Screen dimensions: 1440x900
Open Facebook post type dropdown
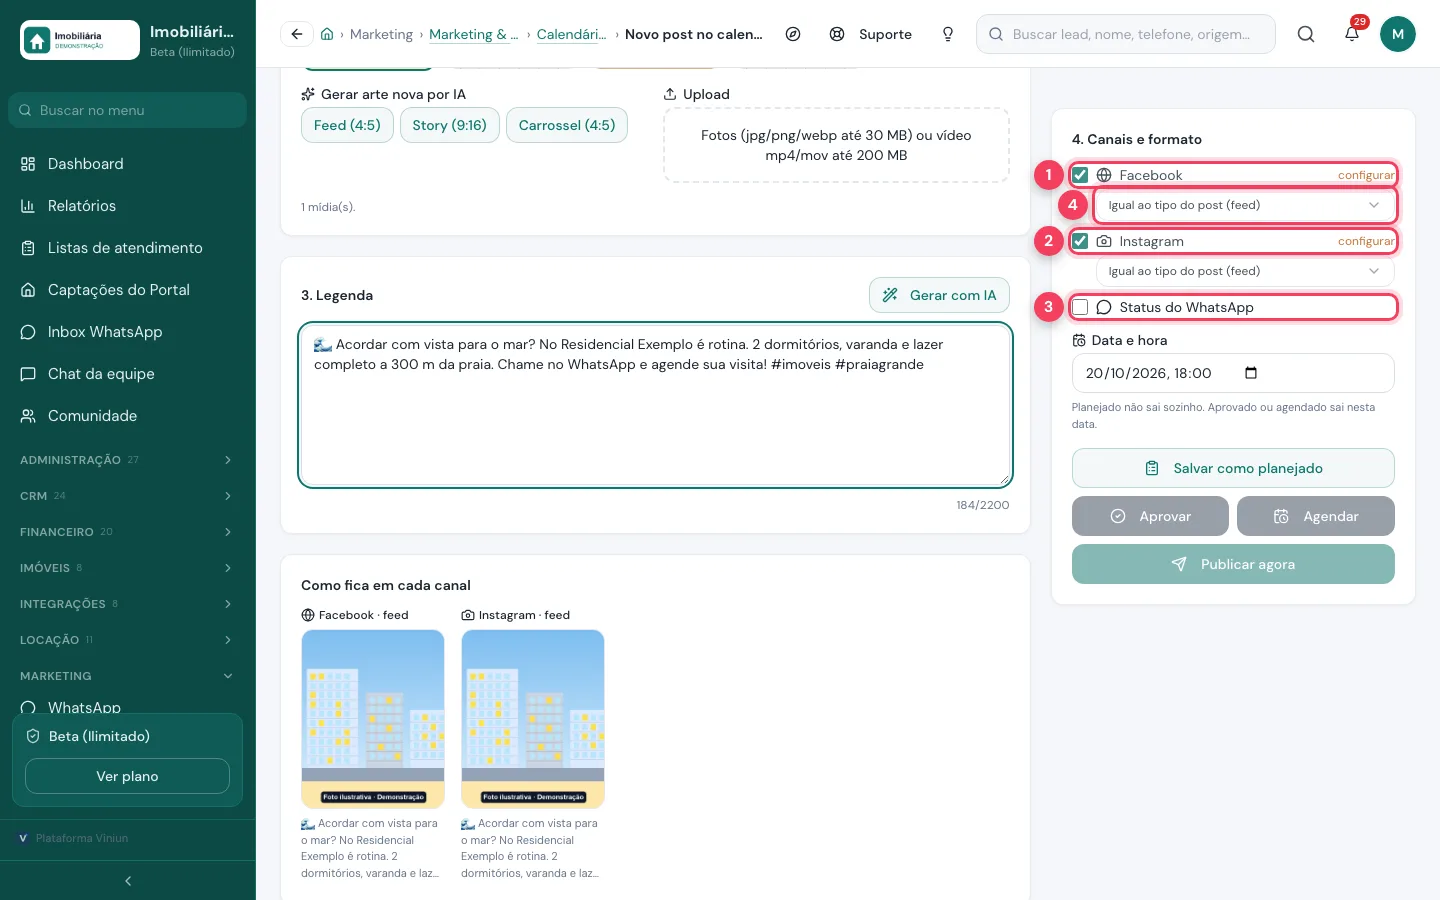1245,205
